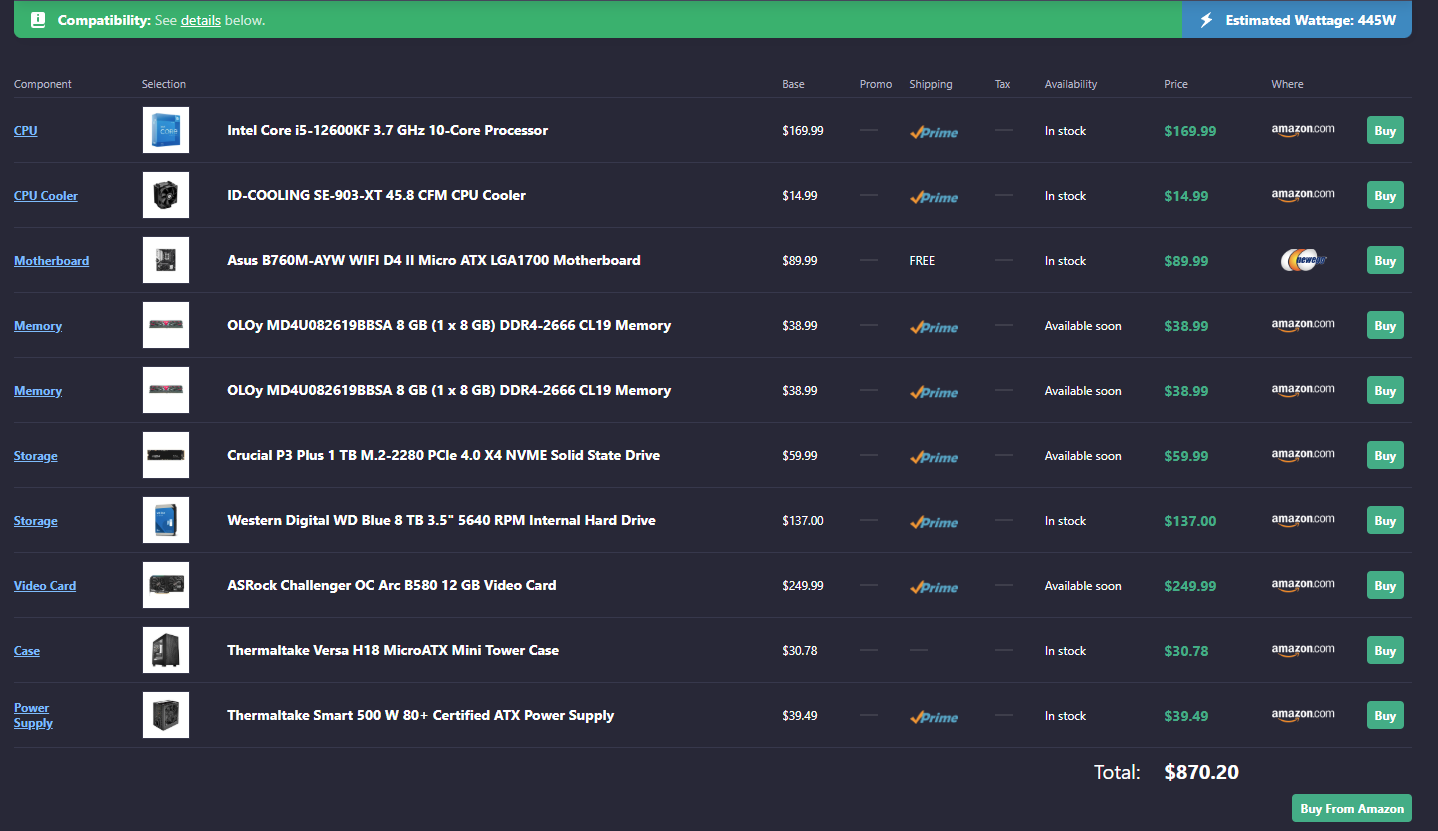Click the lightning bolt wattage icon
This screenshot has height=831, width=1438.
(x=1207, y=20)
